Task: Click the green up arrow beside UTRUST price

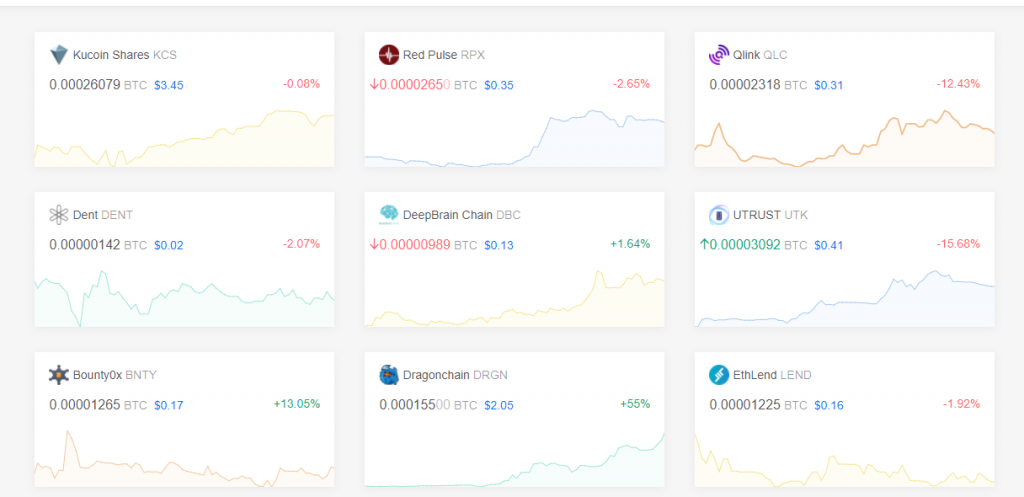Action: click(704, 245)
